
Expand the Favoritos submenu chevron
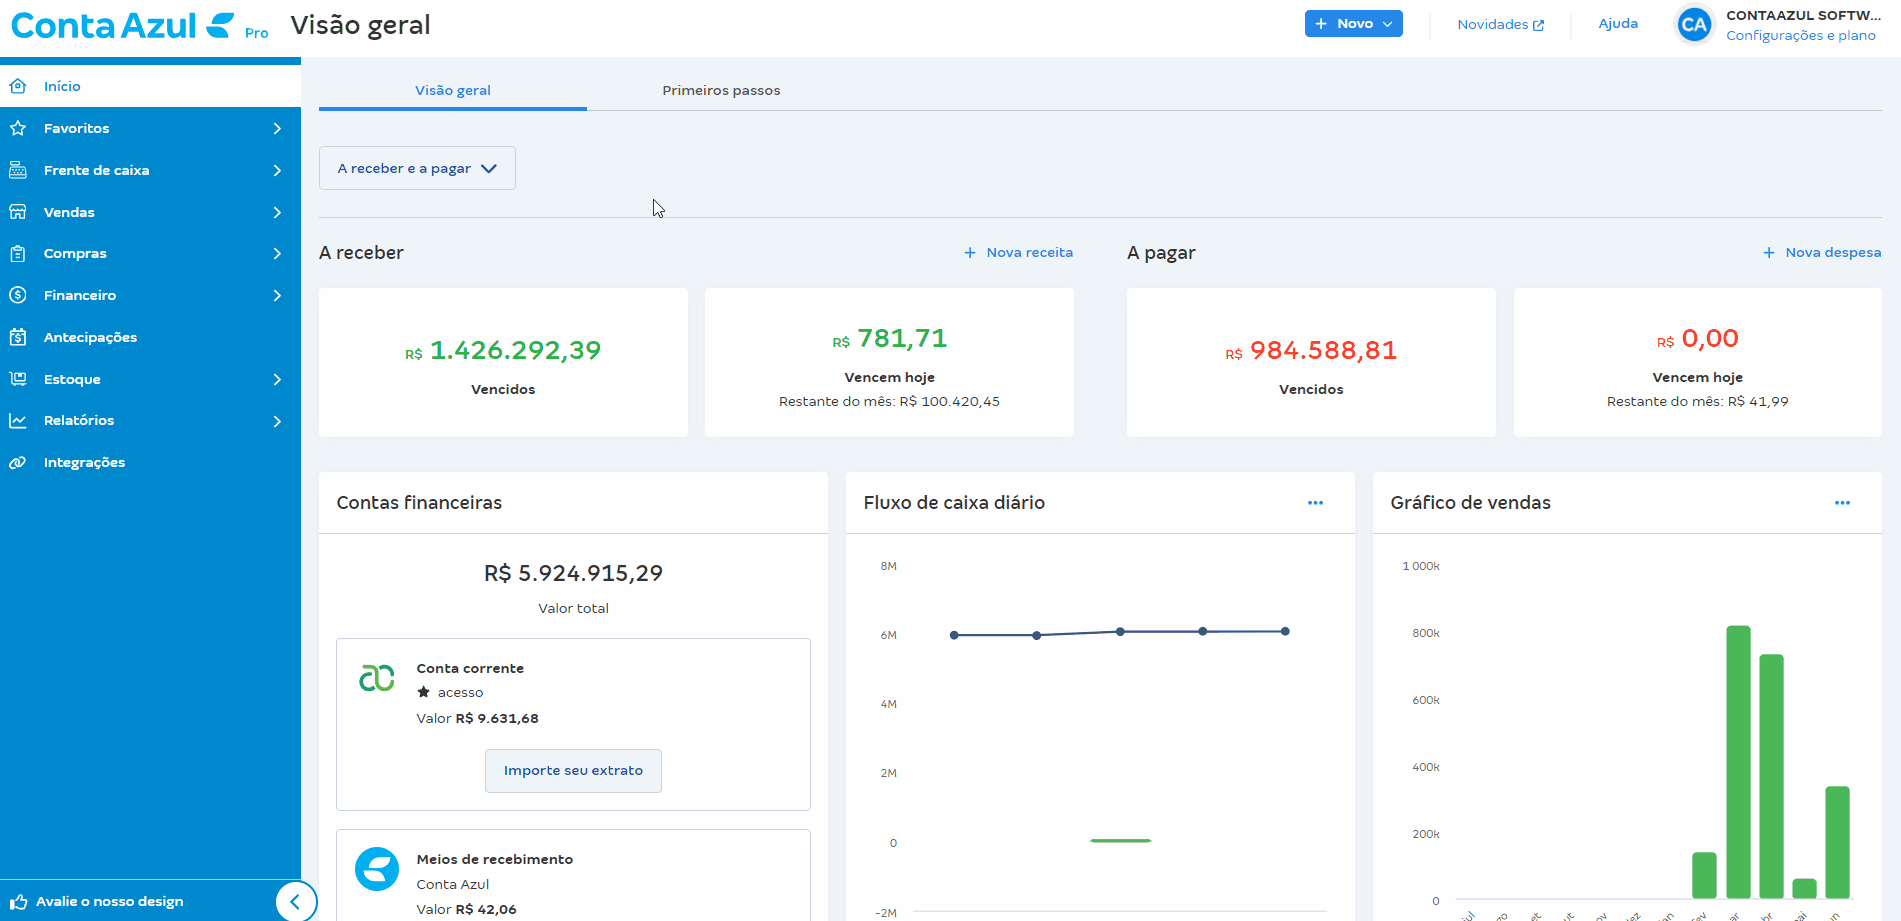click(x=277, y=128)
